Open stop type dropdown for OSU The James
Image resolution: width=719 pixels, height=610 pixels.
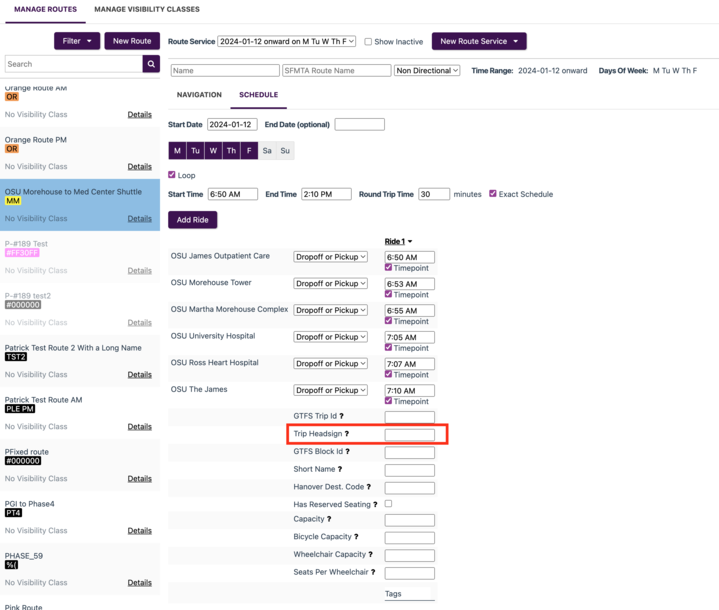click(330, 390)
